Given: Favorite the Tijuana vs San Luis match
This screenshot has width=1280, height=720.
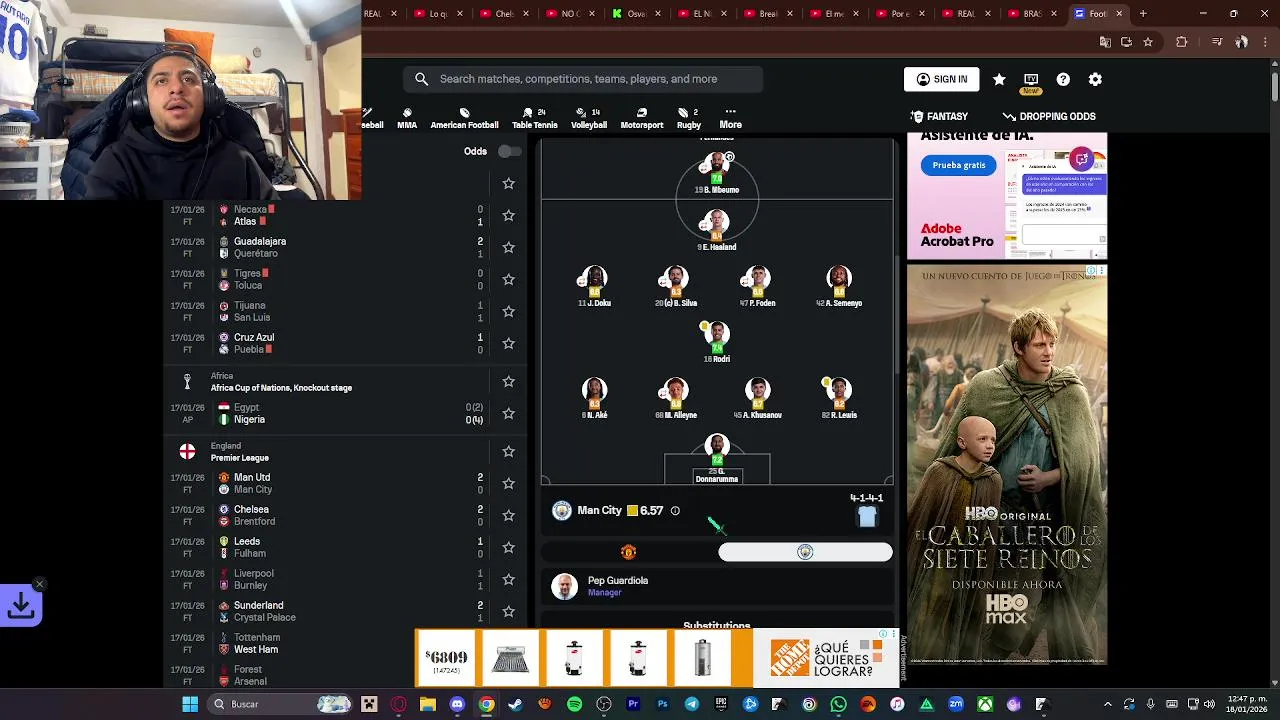Looking at the screenshot, I should tap(508, 312).
